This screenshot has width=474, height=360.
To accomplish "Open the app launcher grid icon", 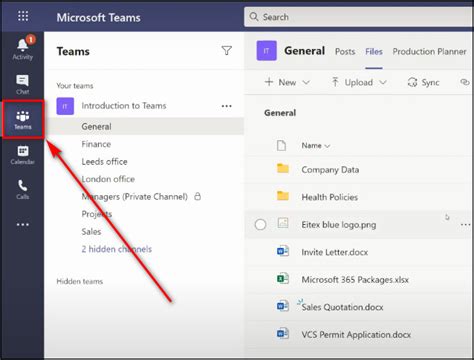I will pyautogui.click(x=23, y=16).
